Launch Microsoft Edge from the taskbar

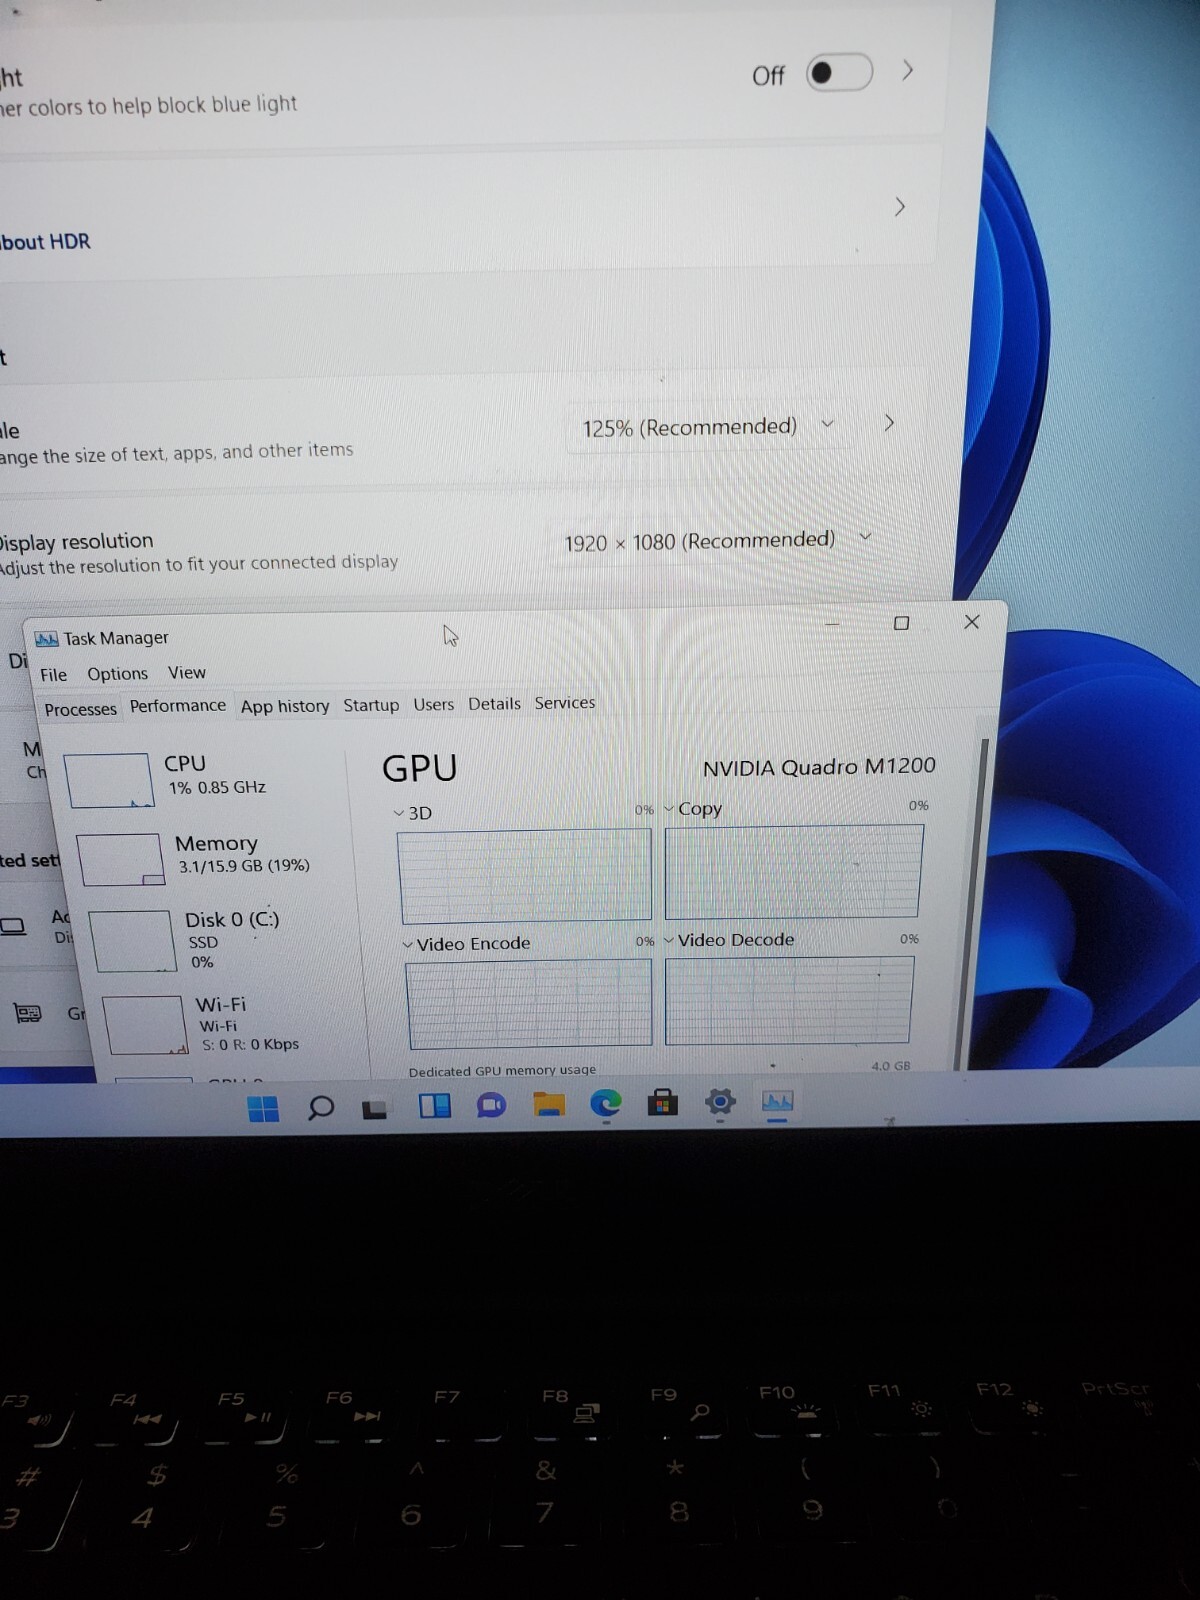(x=605, y=1103)
